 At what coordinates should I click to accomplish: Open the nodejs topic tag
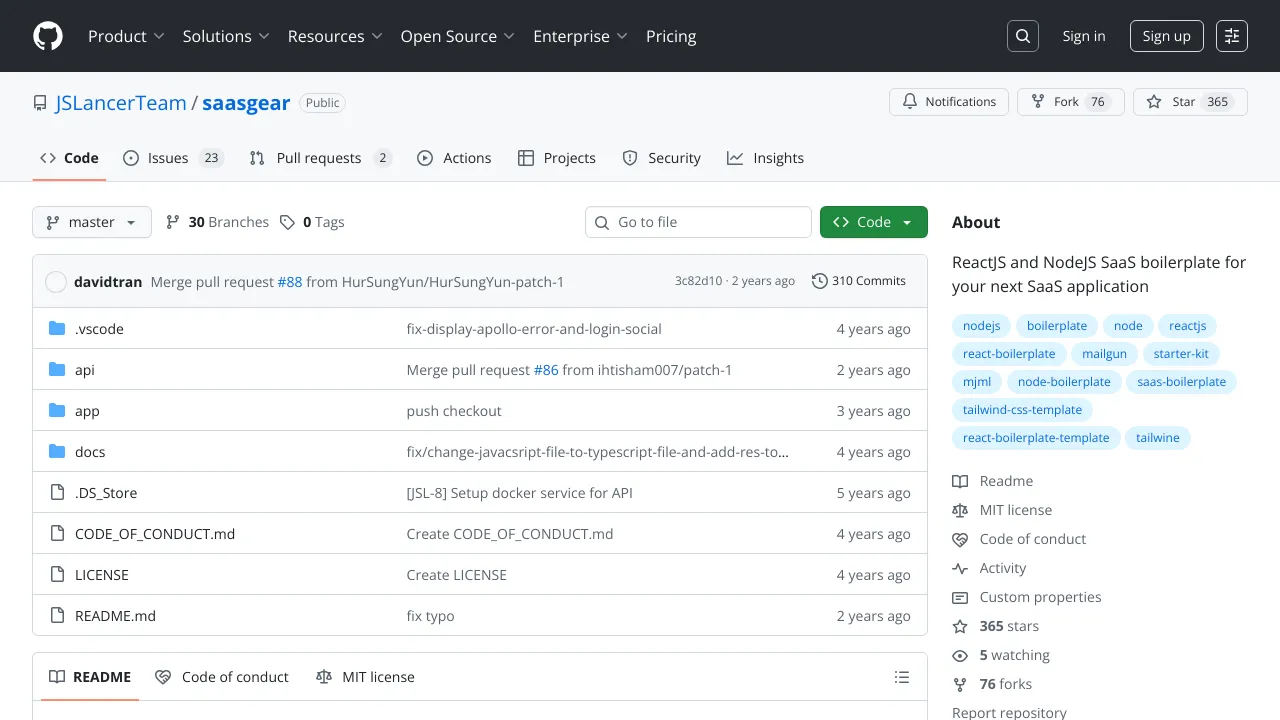tap(981, 326)
